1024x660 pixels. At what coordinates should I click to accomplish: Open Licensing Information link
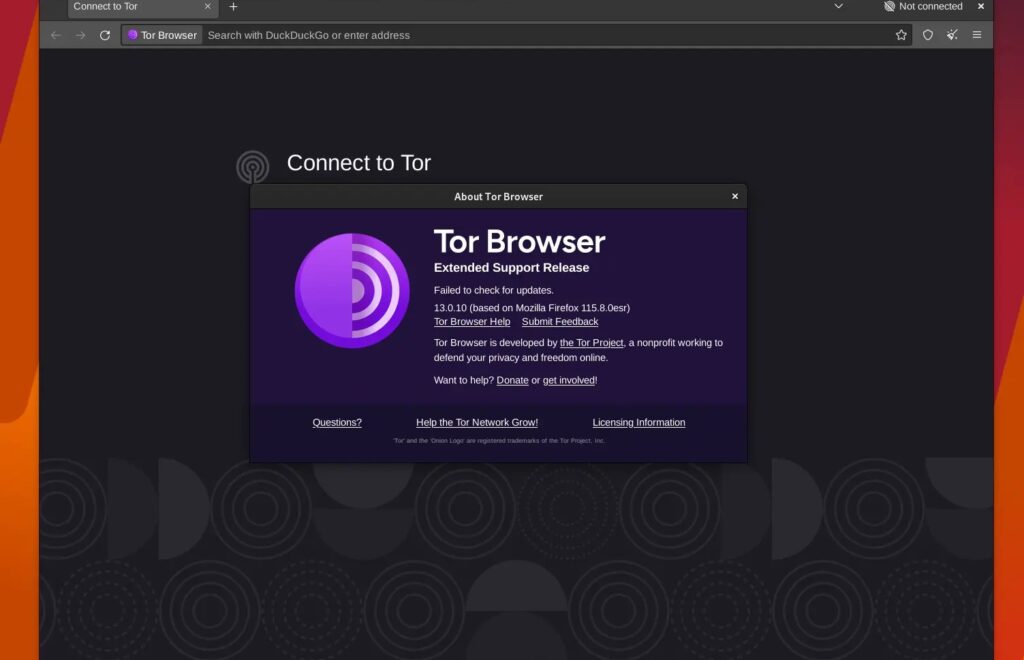(639, 422)
